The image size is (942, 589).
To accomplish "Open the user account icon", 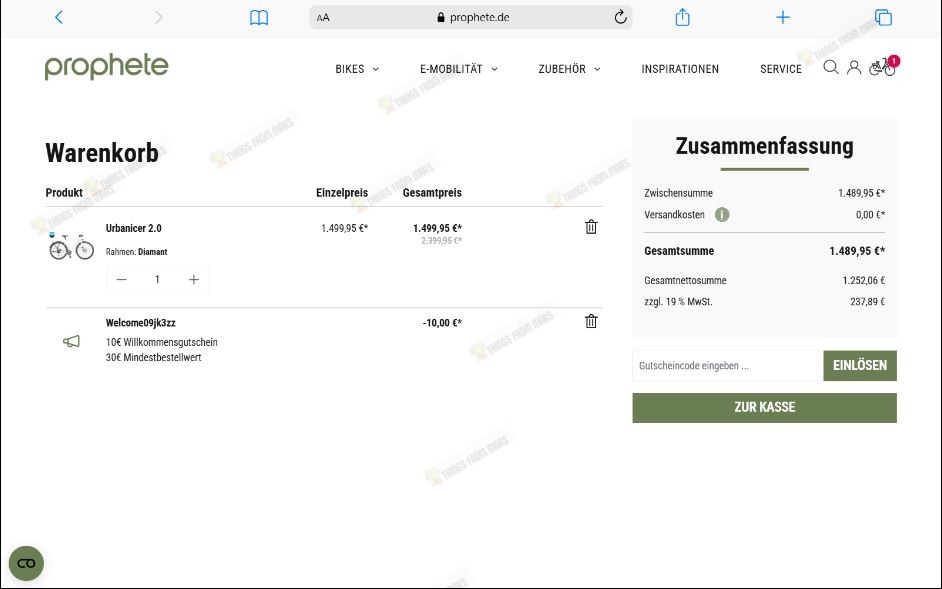I will point(854,68).
